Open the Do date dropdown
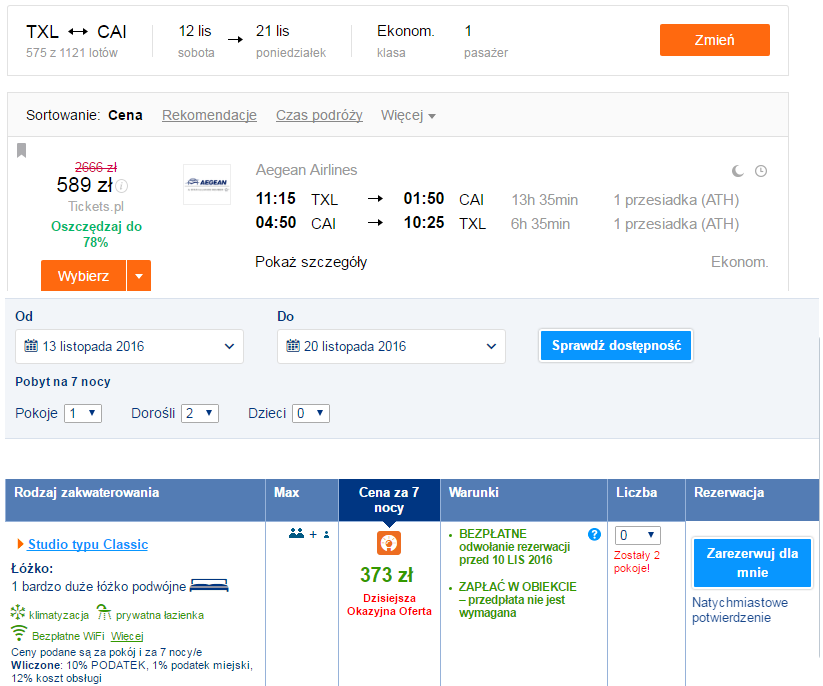This screenshot has width=823, height=686. pyautogui.click(x=391, y=346)
